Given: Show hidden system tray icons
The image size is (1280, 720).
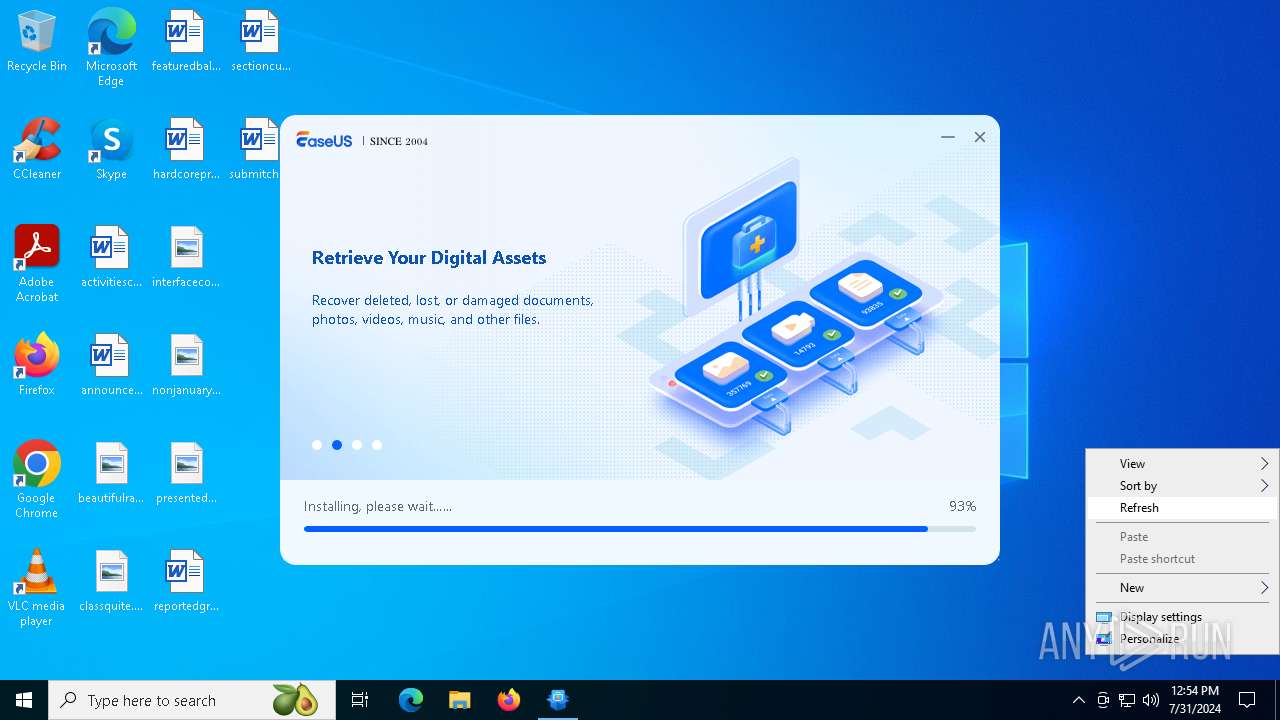Looking at the screenshot, I should (1078, 700).
